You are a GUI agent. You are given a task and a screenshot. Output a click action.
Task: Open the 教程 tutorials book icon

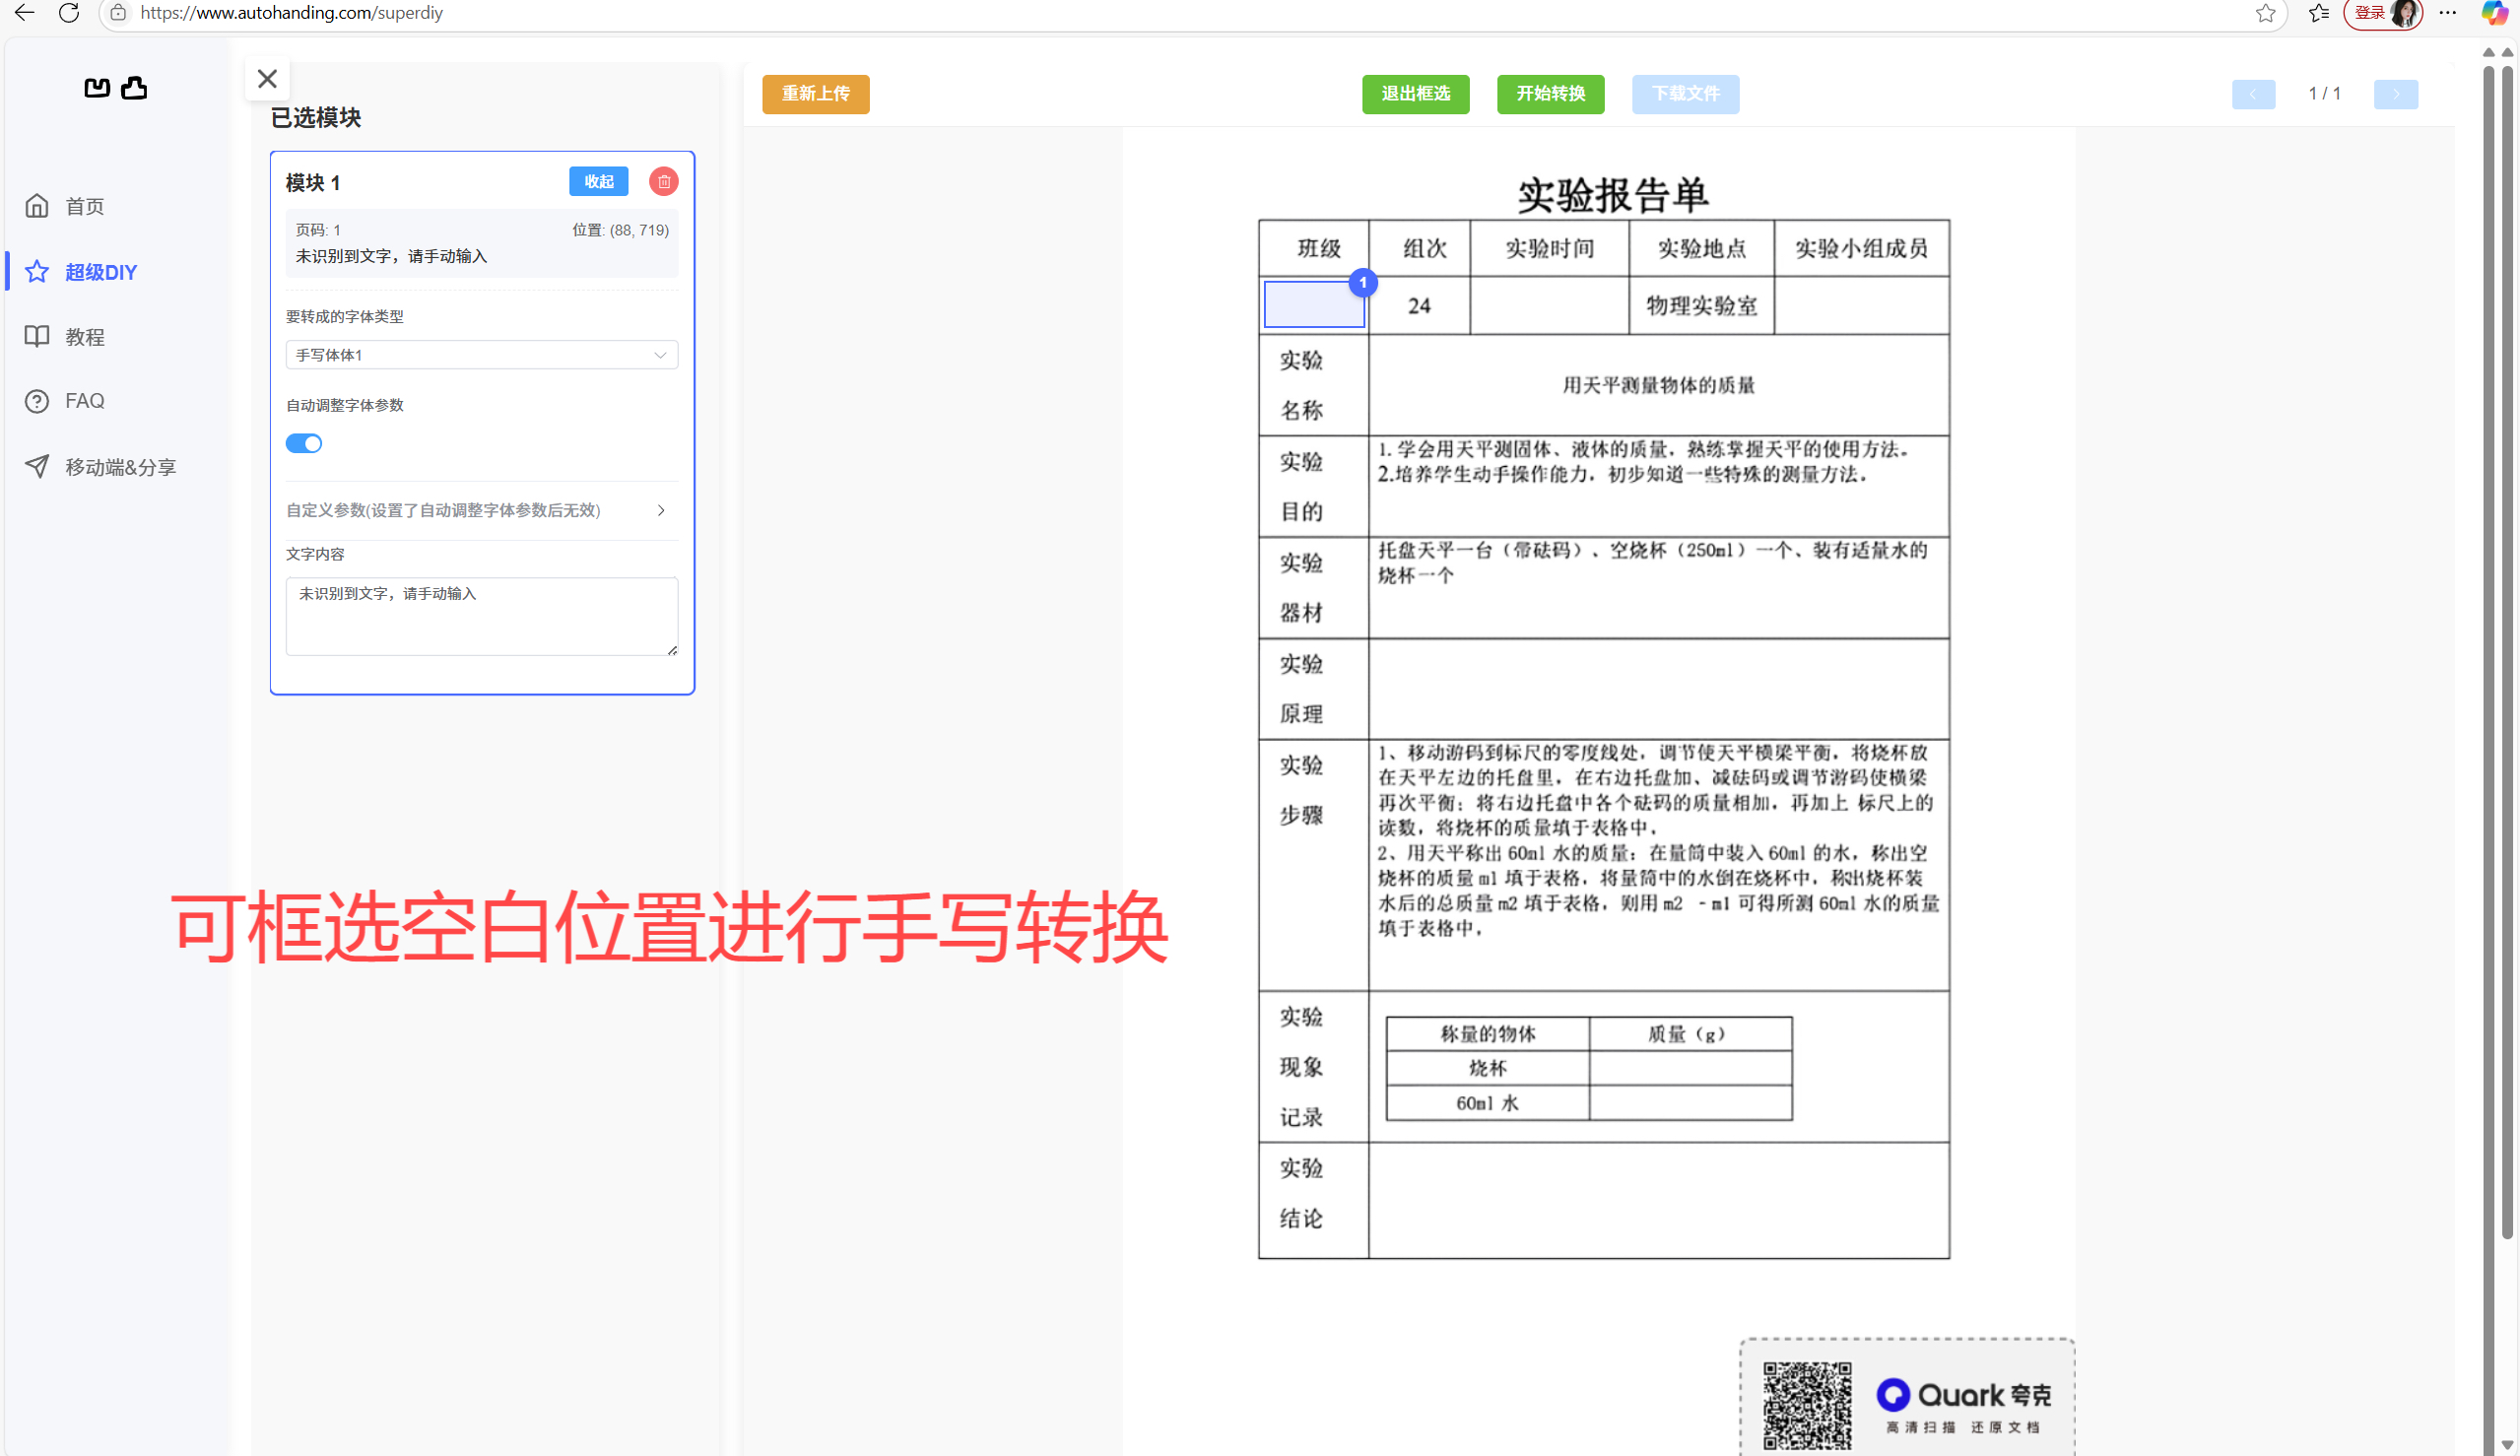[x=36, y=336]
